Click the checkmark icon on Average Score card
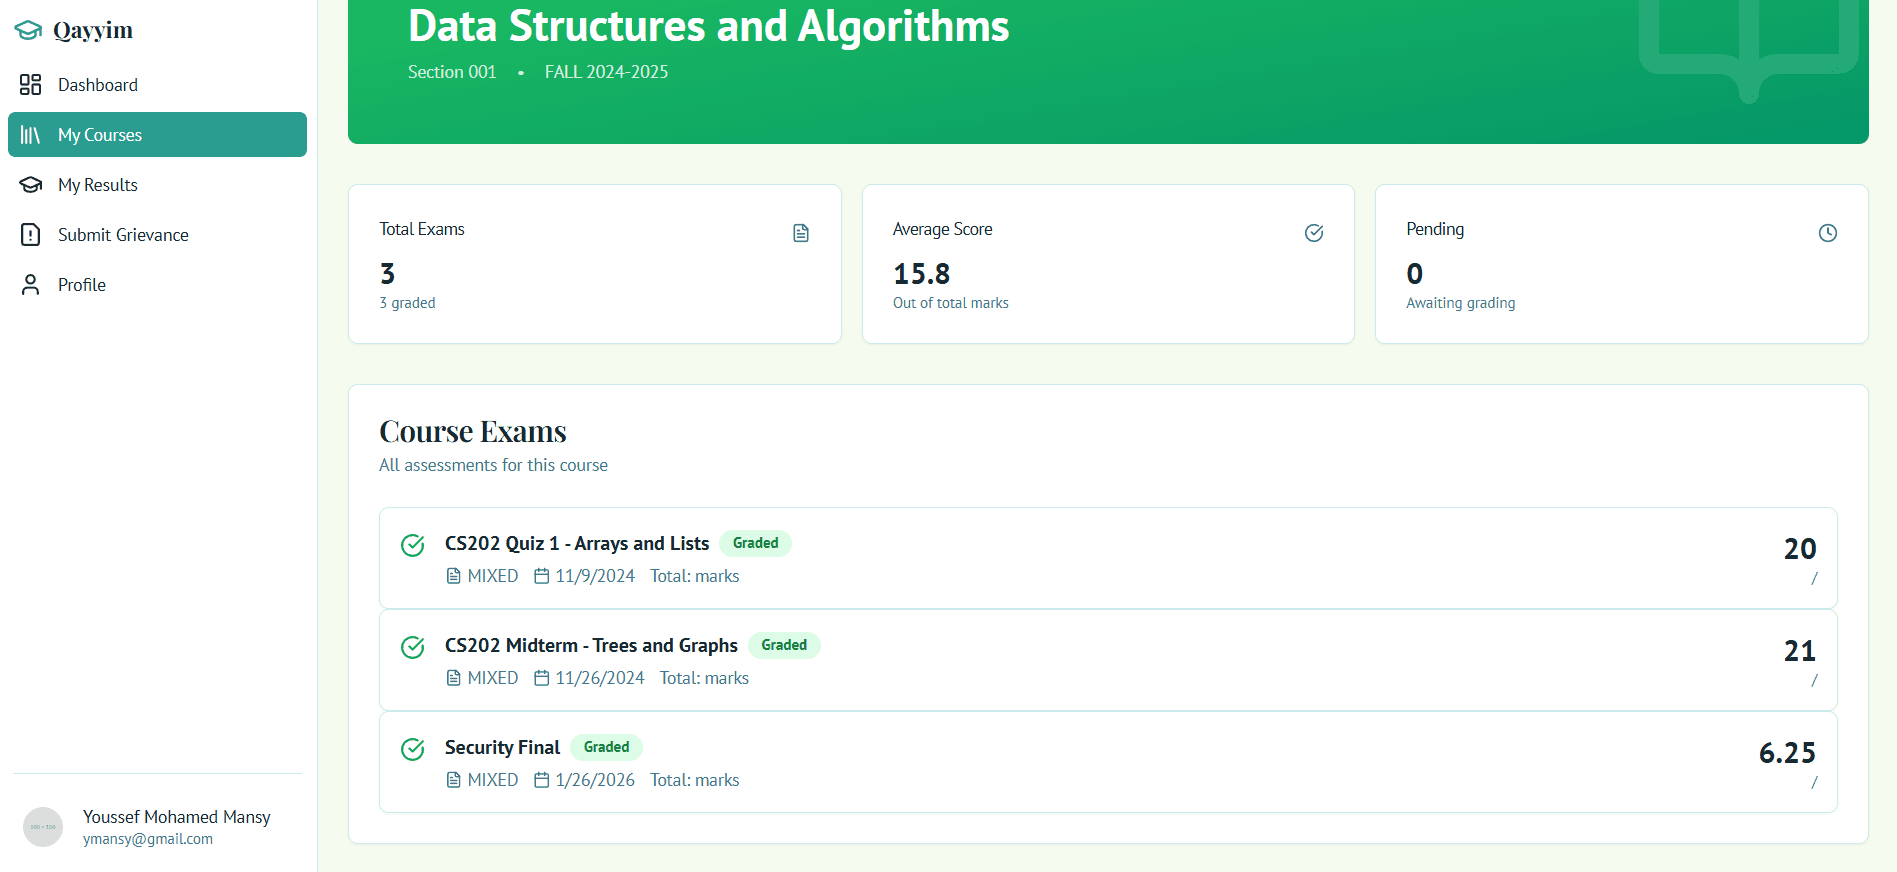The height and width of the screenshot is (872, 1897). click(1314, 232)
